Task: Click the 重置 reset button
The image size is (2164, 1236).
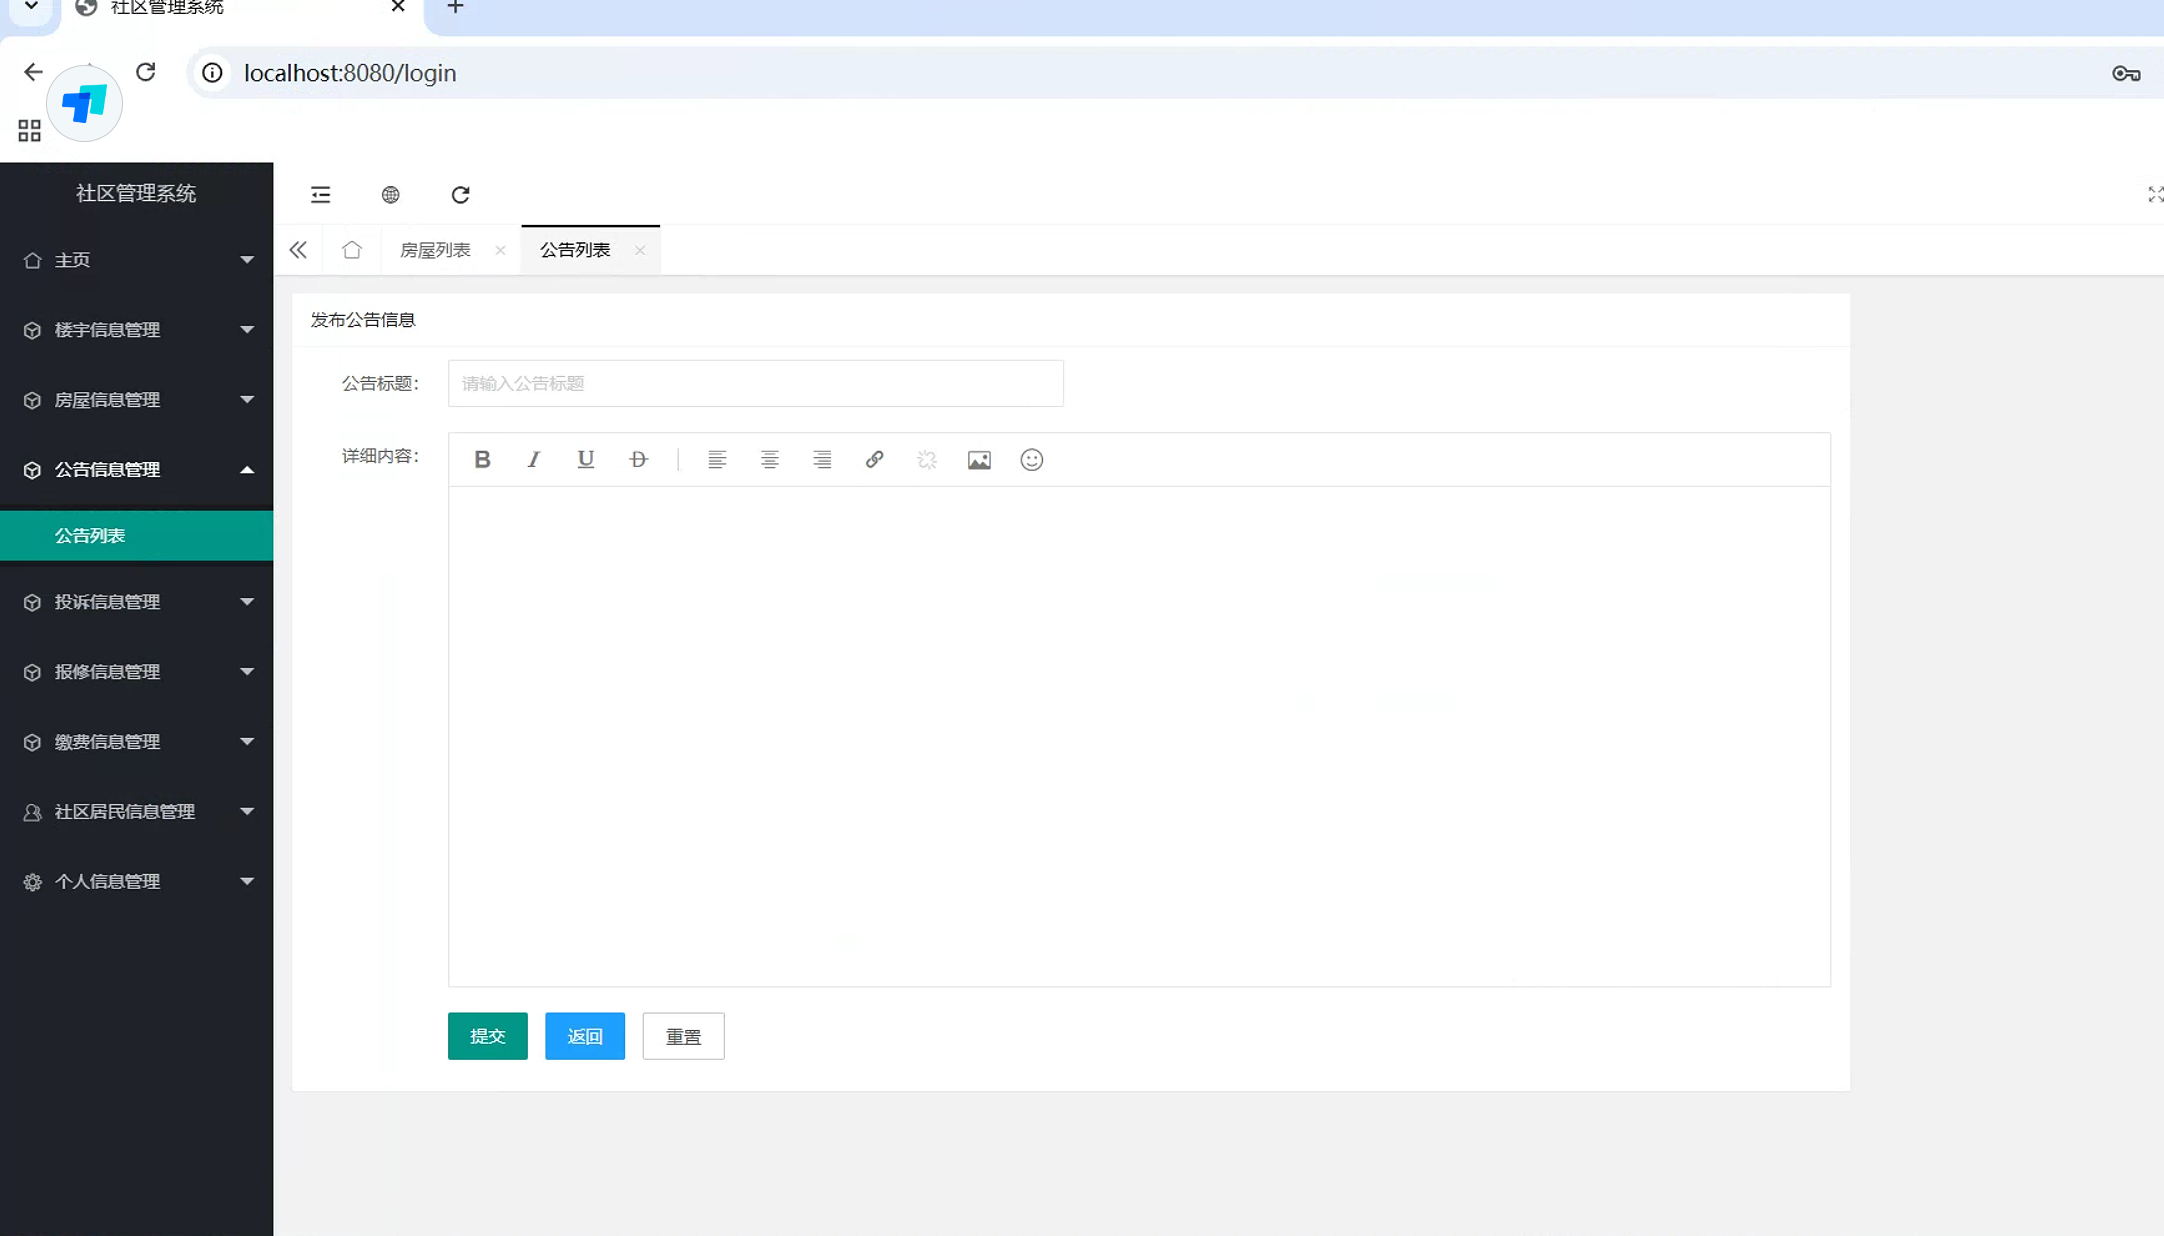Action: pyautogui.click(x=683, y=1036)
